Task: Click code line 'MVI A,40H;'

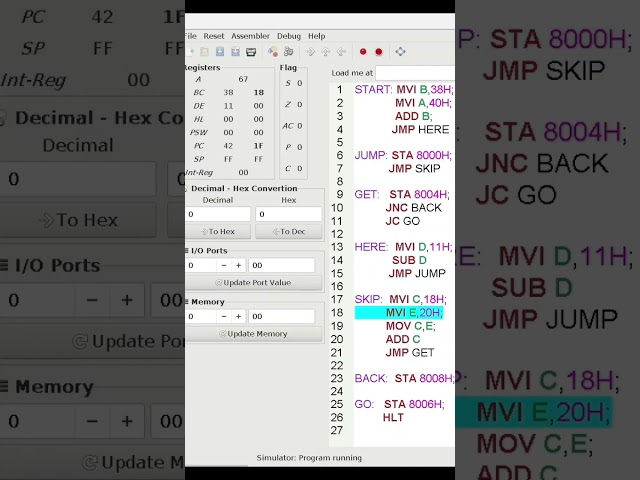Action: tap(423, 103)
